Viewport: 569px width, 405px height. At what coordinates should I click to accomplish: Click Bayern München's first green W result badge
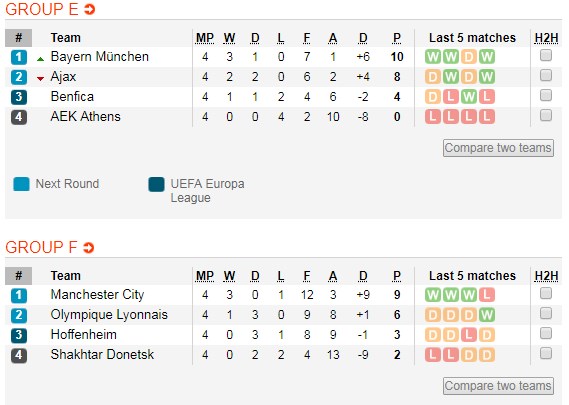(x=433, y=57)
